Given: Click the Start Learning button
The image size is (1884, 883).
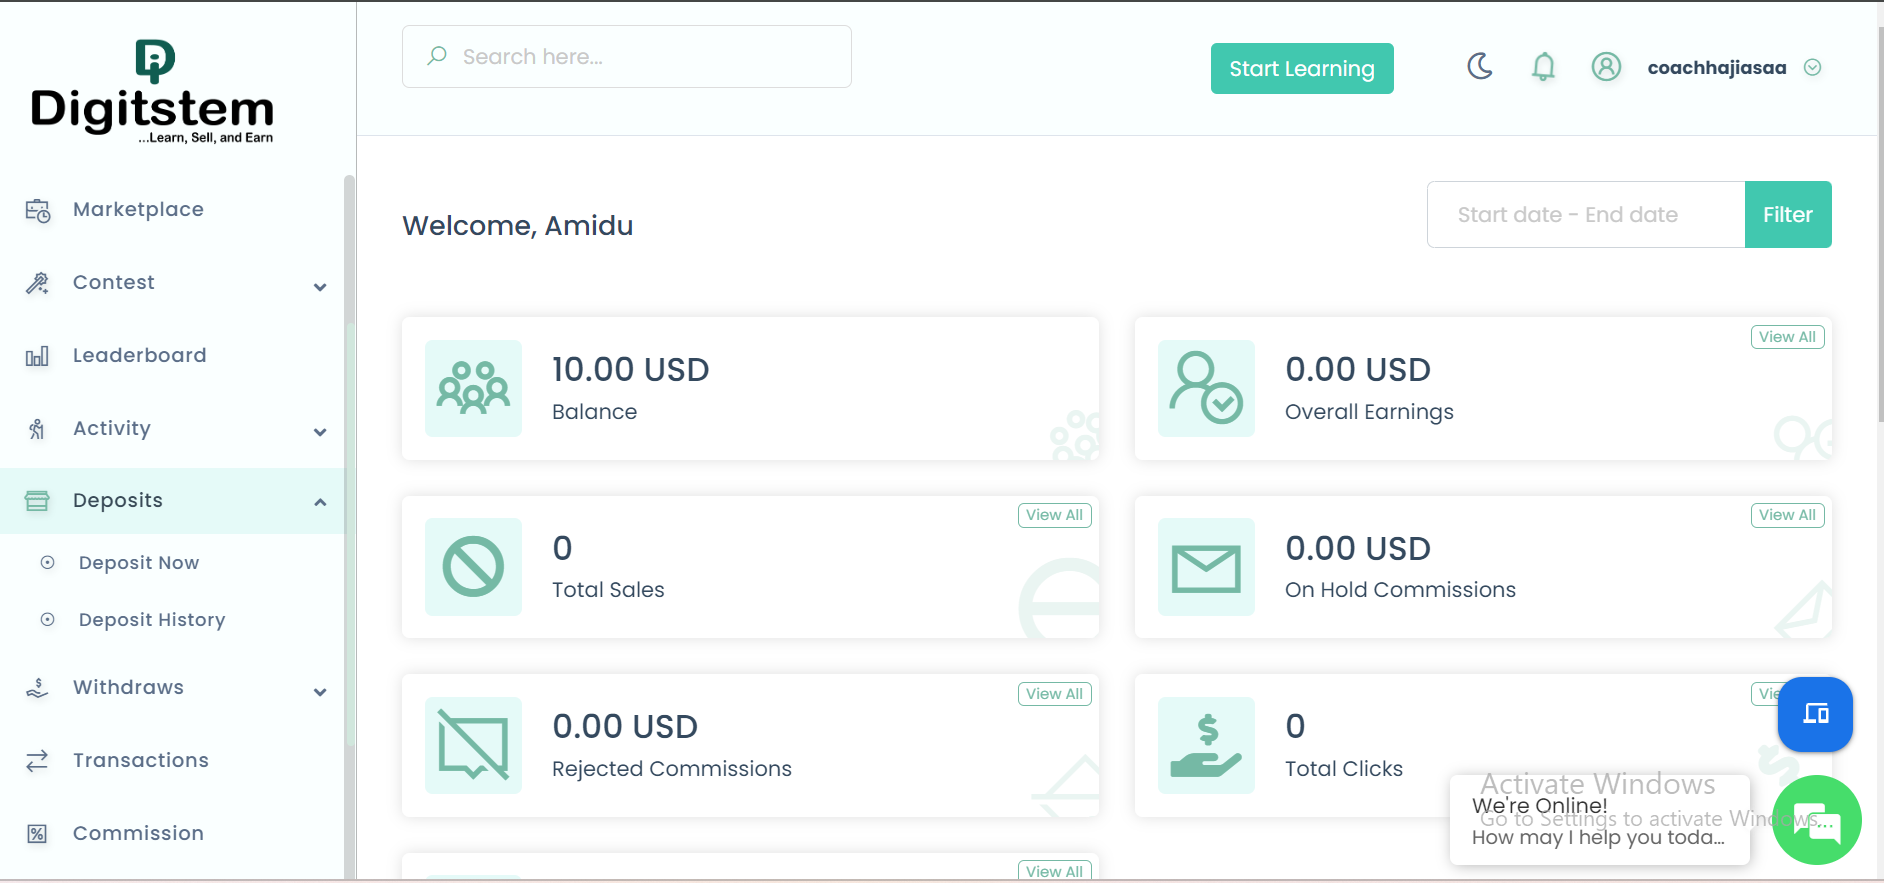Looking at the screenshot, I should point(1302,68).
